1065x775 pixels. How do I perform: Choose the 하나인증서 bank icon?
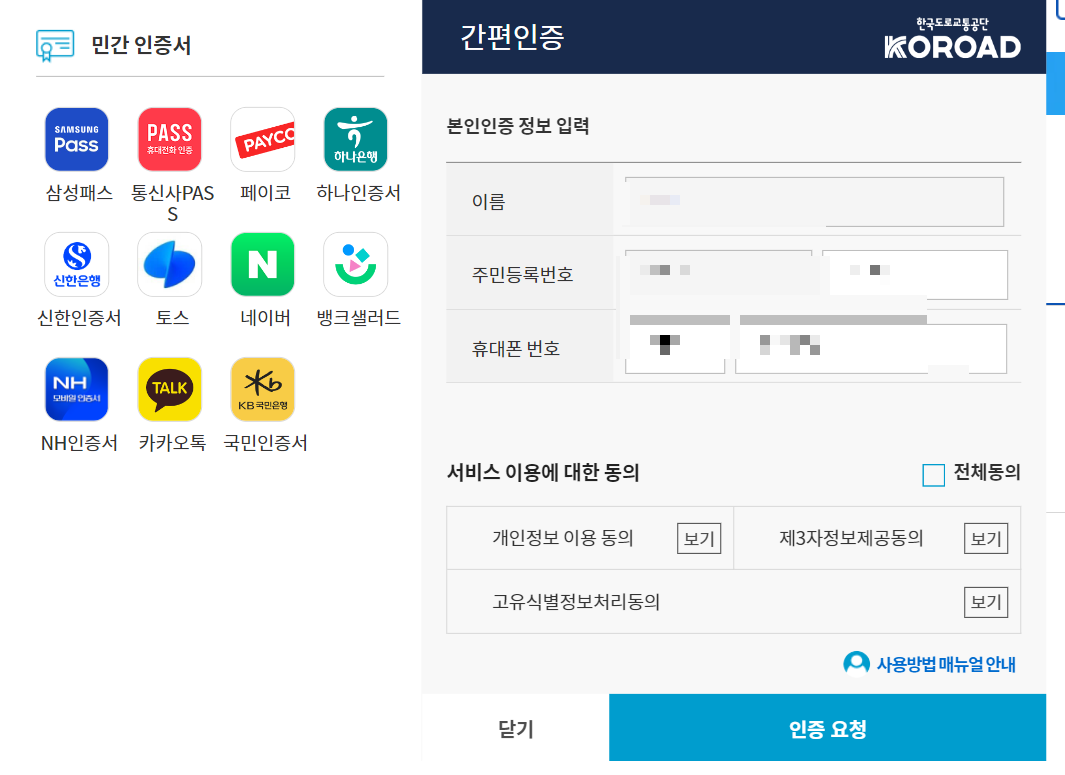click(354, 139)
